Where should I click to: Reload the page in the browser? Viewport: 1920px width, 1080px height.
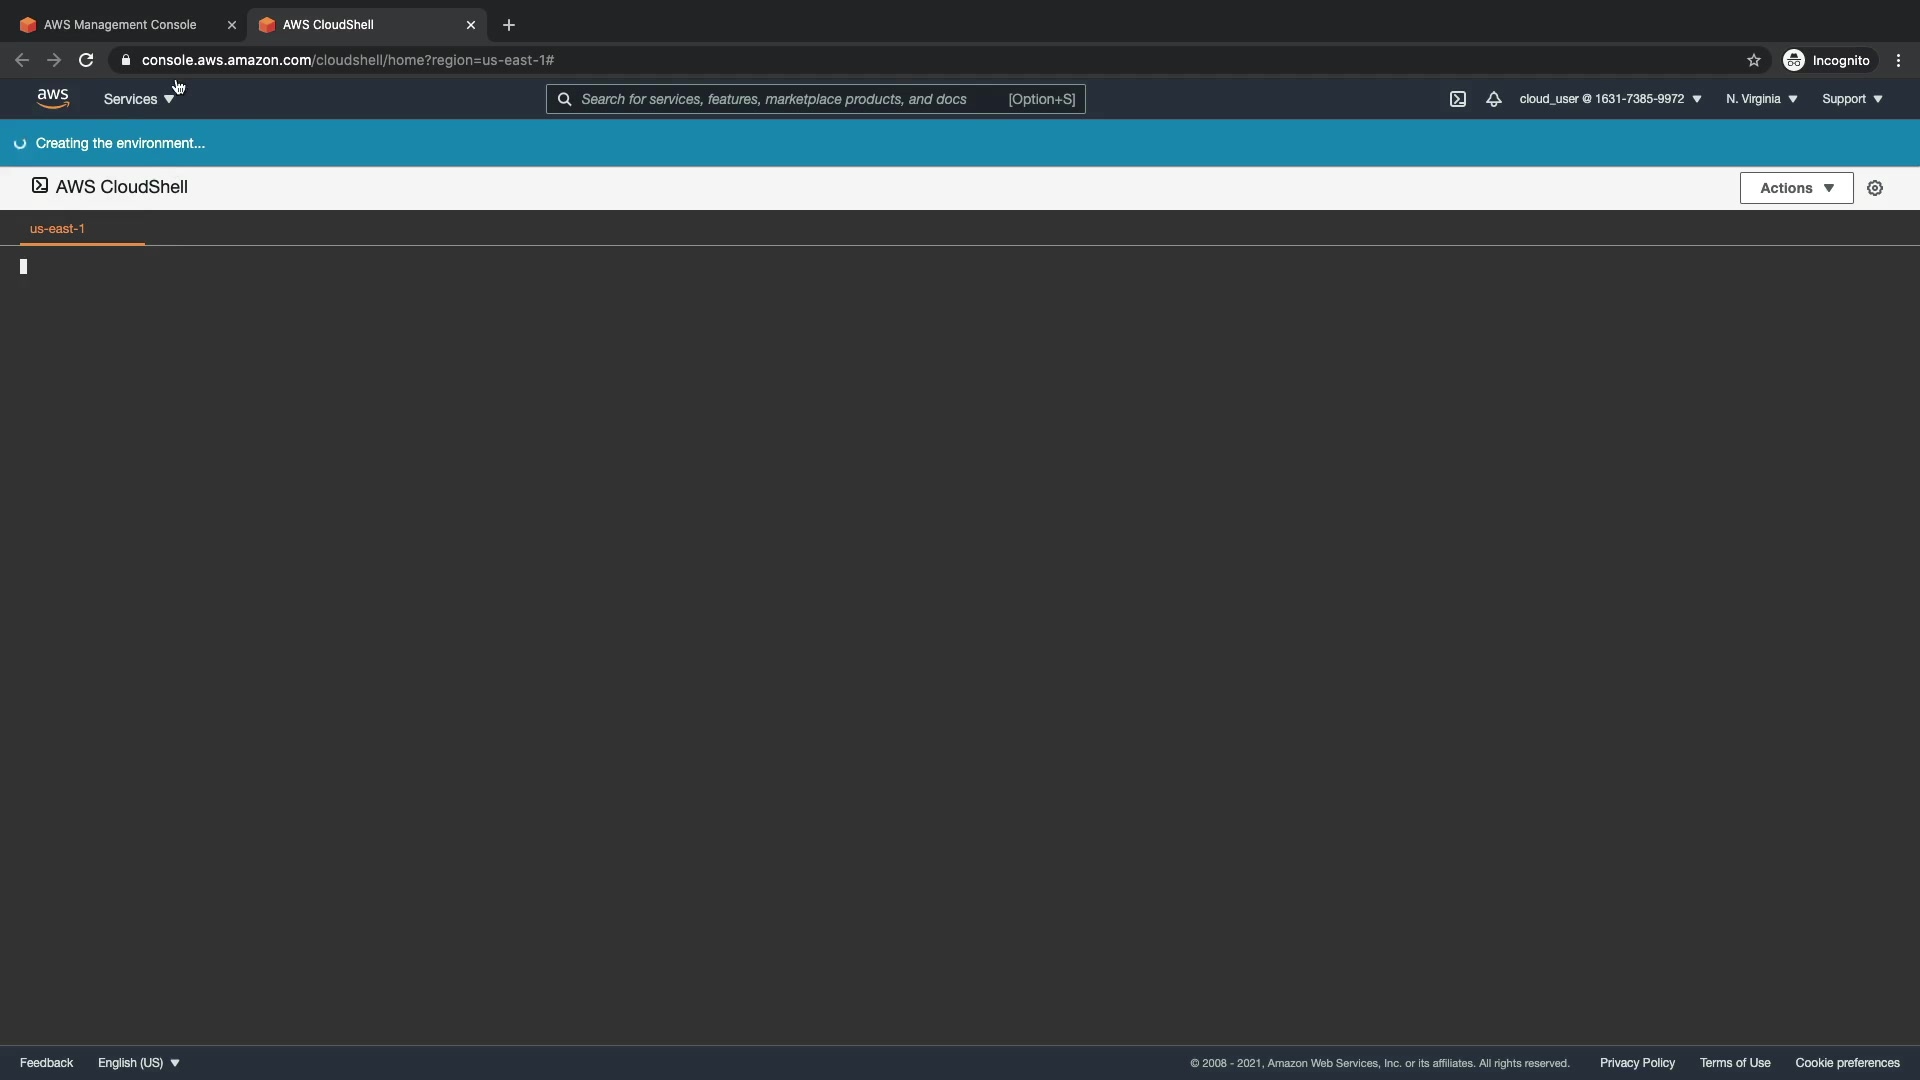[86, 61]
